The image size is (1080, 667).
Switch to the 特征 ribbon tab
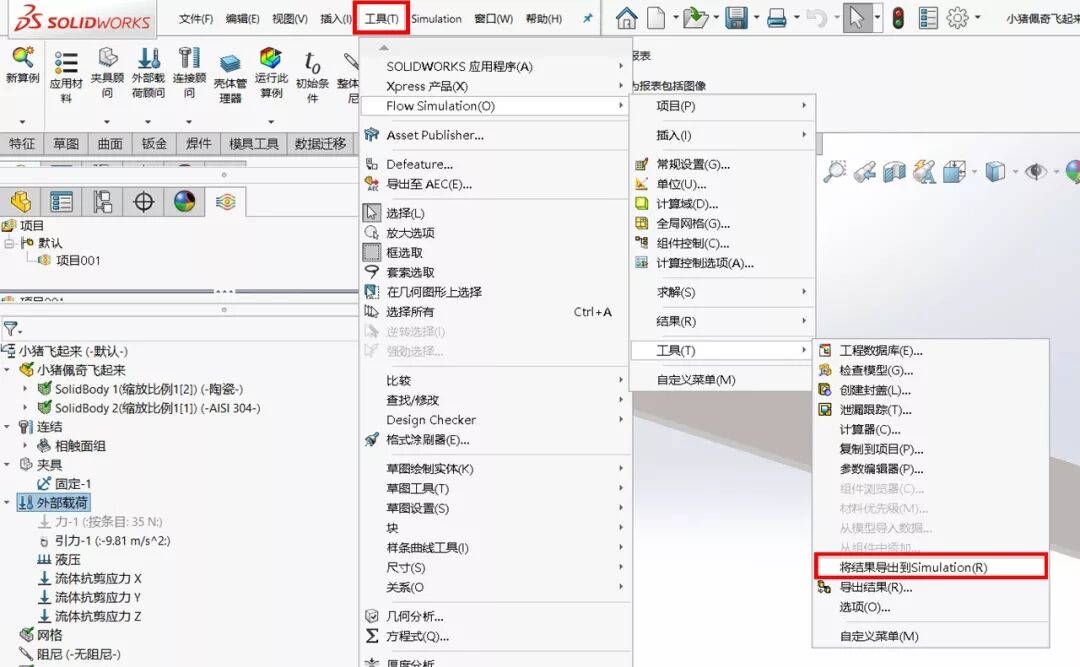(22, 143)
